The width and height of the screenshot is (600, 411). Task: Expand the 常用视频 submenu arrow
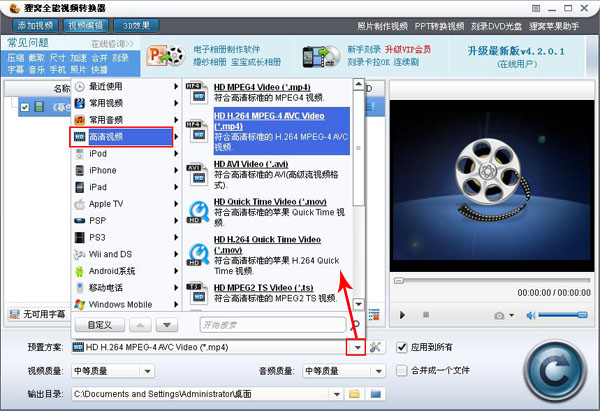click(176, 103)
